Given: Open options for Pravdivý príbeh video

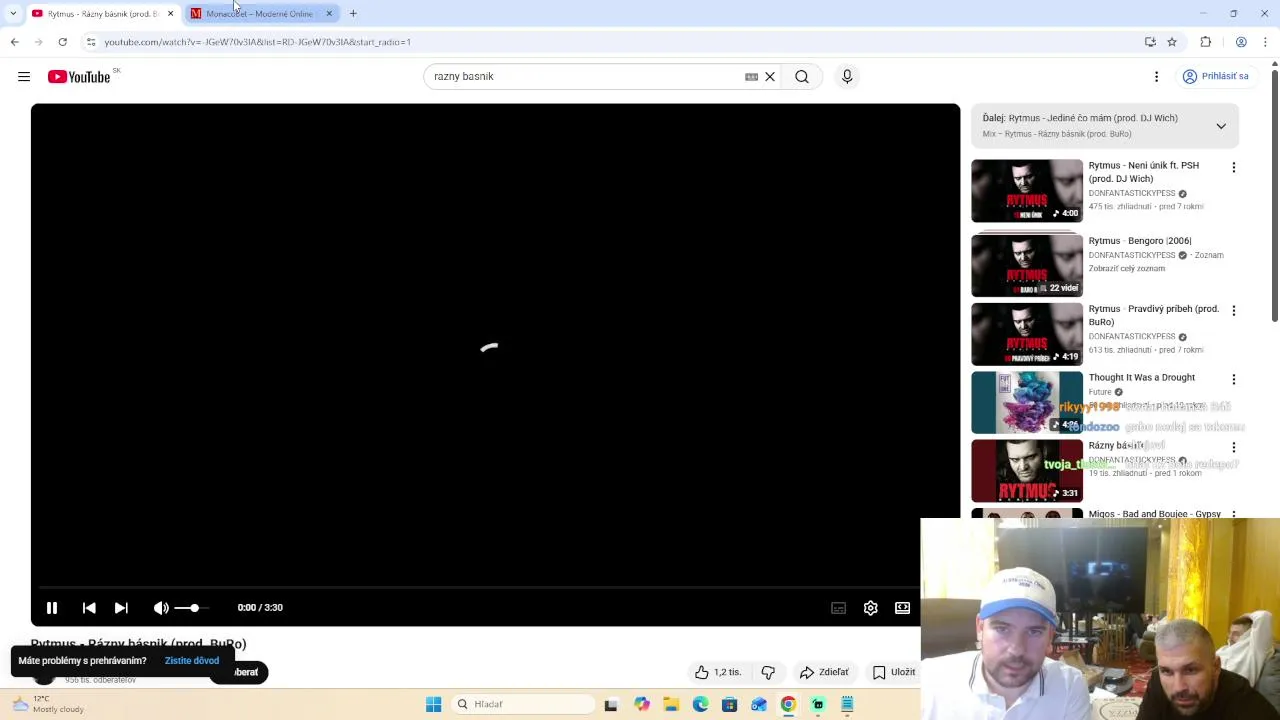Looking at the screenshot, I should pos(1233,311).
